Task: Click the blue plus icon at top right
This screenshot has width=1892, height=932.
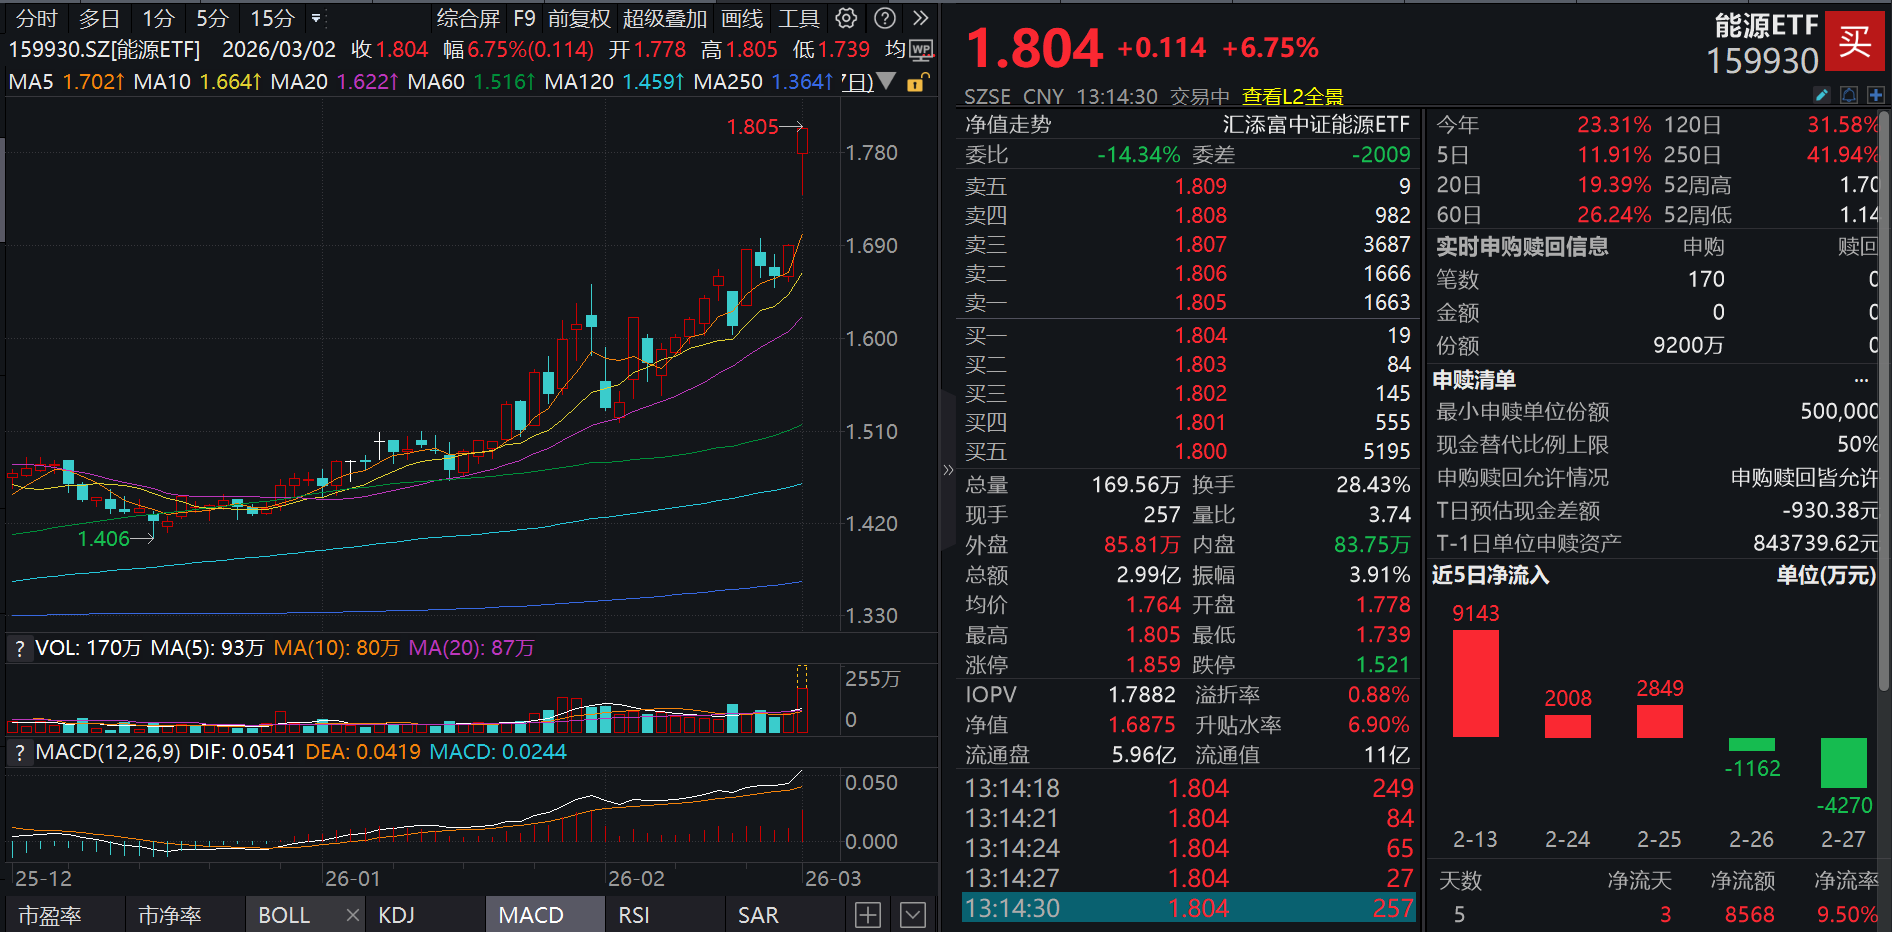Action: [x=1876, y=94]
